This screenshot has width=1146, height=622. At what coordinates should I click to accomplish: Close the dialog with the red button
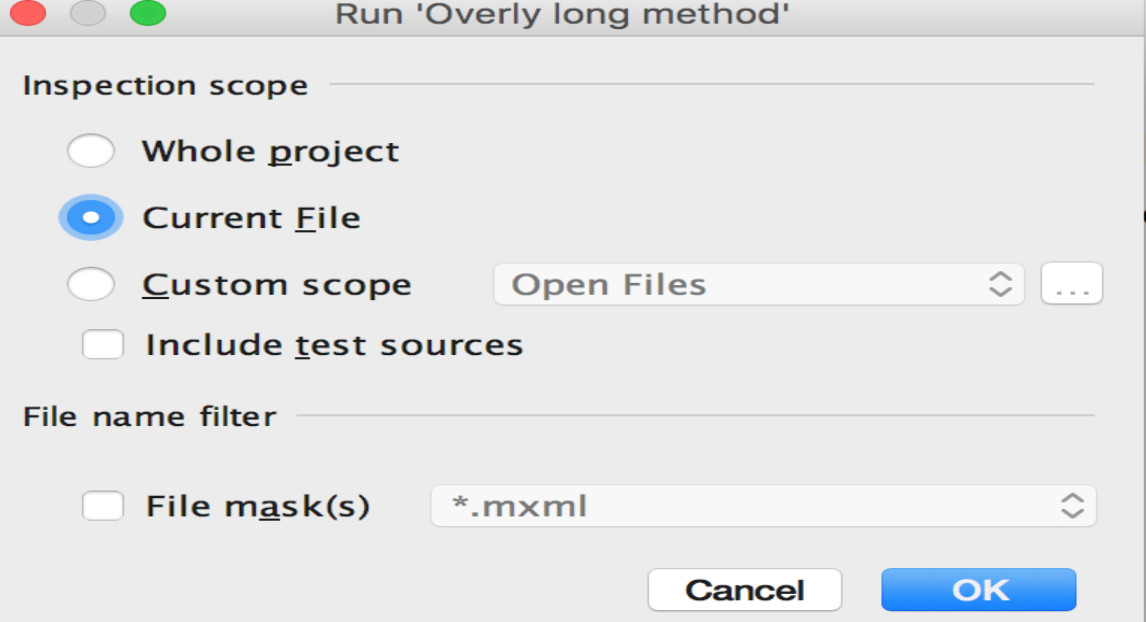point(28,14)
